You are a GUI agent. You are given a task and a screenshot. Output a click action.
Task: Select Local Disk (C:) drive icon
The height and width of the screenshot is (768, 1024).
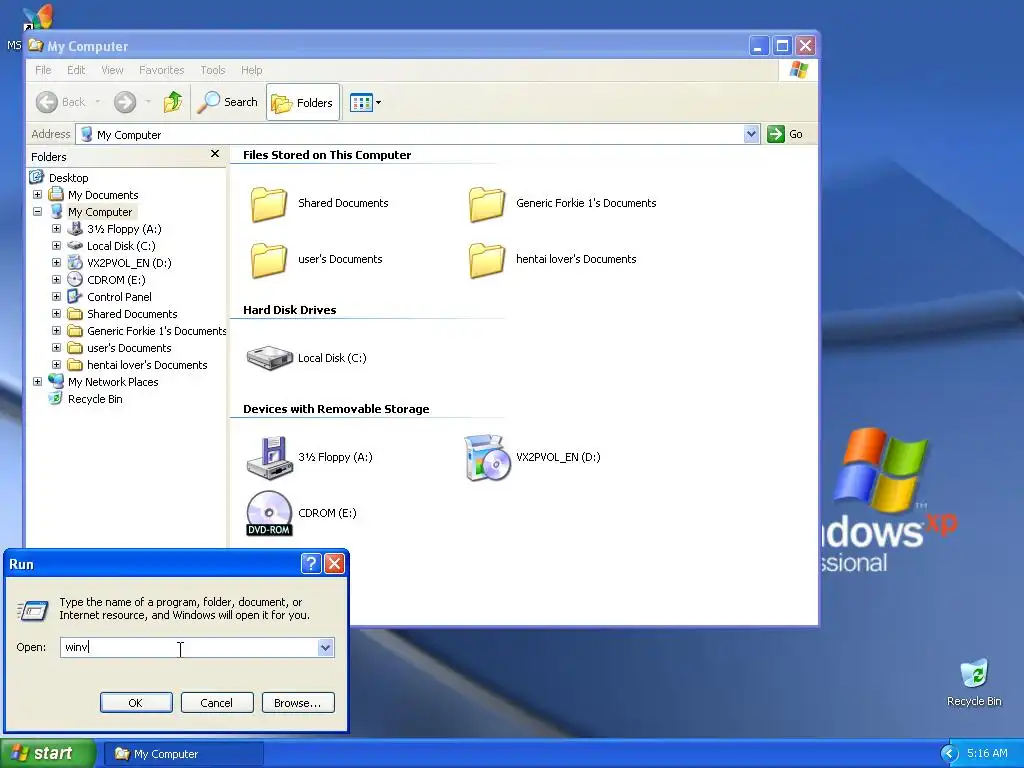pos(269,358)
